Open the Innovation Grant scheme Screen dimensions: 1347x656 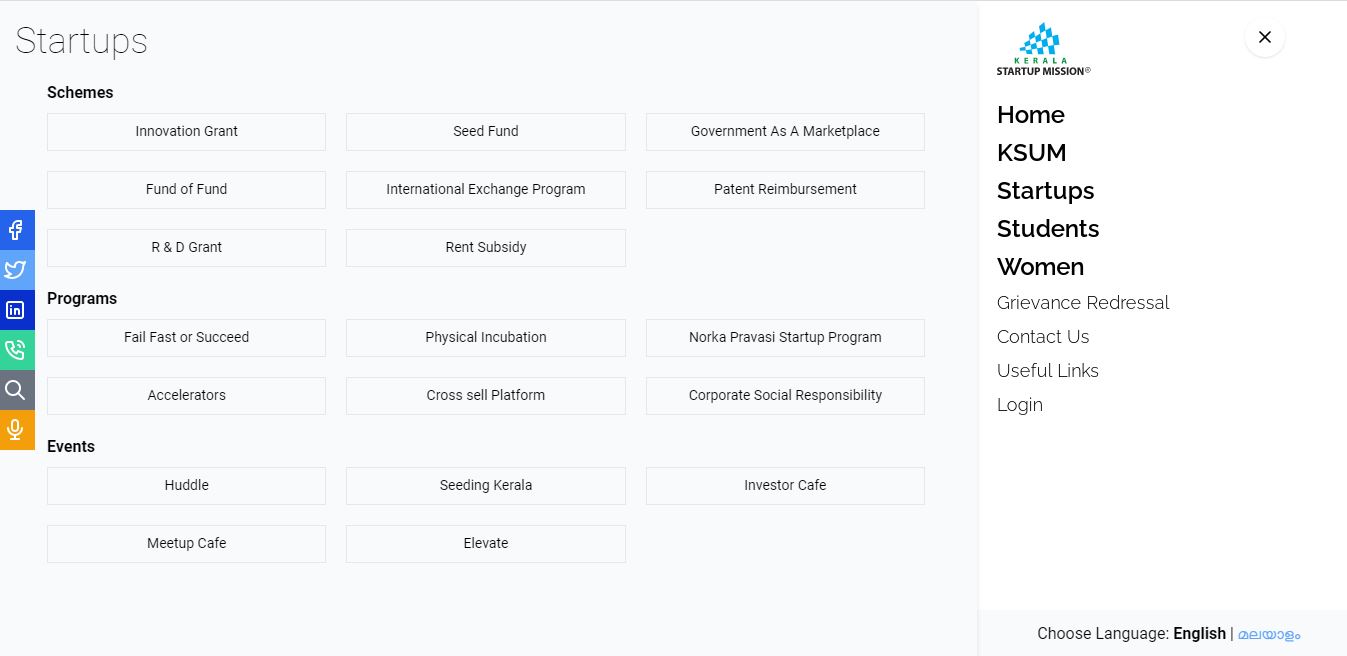point(186,132)
